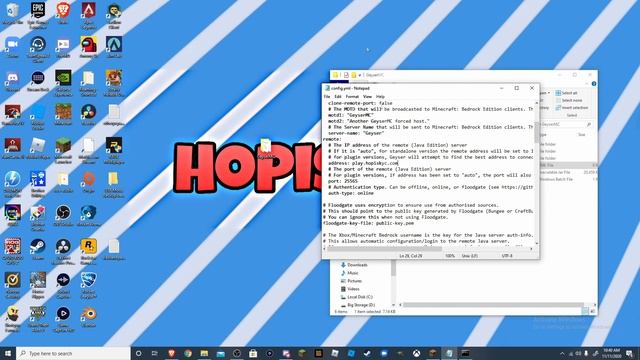This screenshot has height=360, width=640.
Task: Open Notepad Format menu
Action: [352, 97]
